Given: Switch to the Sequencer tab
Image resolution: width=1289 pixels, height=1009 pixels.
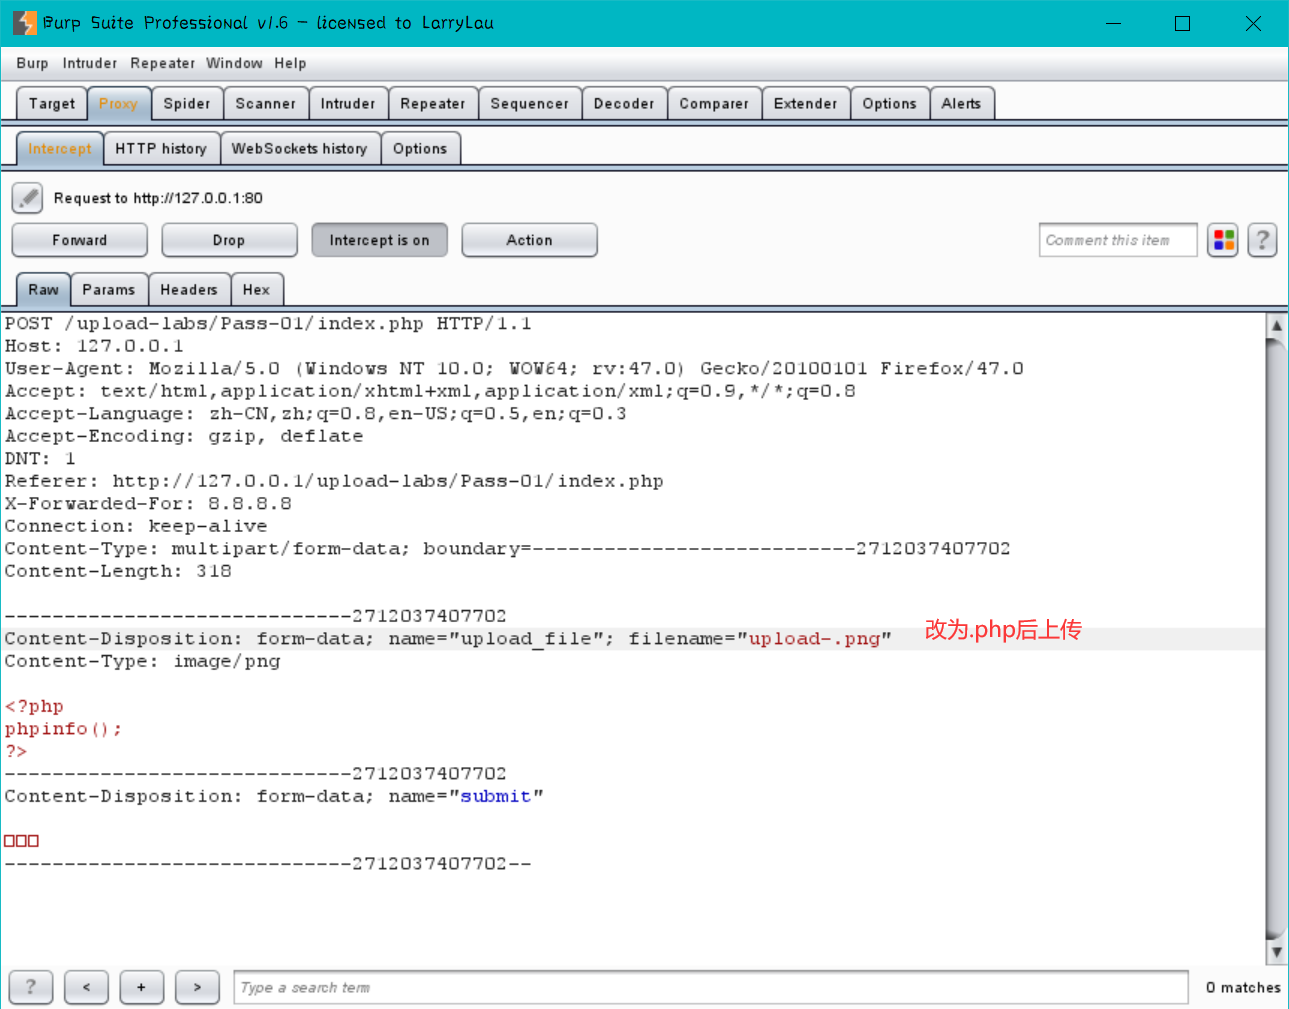Looking at the screenshot, I should [x=530, y=104].
